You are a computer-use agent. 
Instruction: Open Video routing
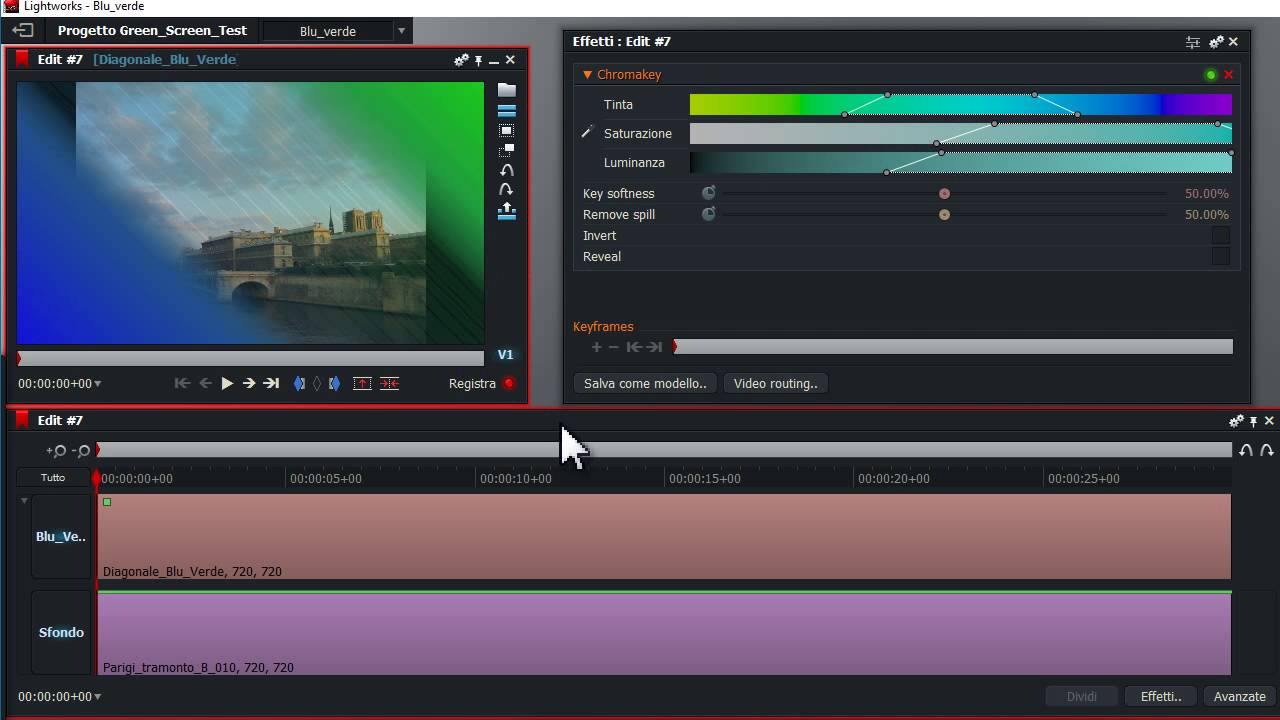[776, 383]
